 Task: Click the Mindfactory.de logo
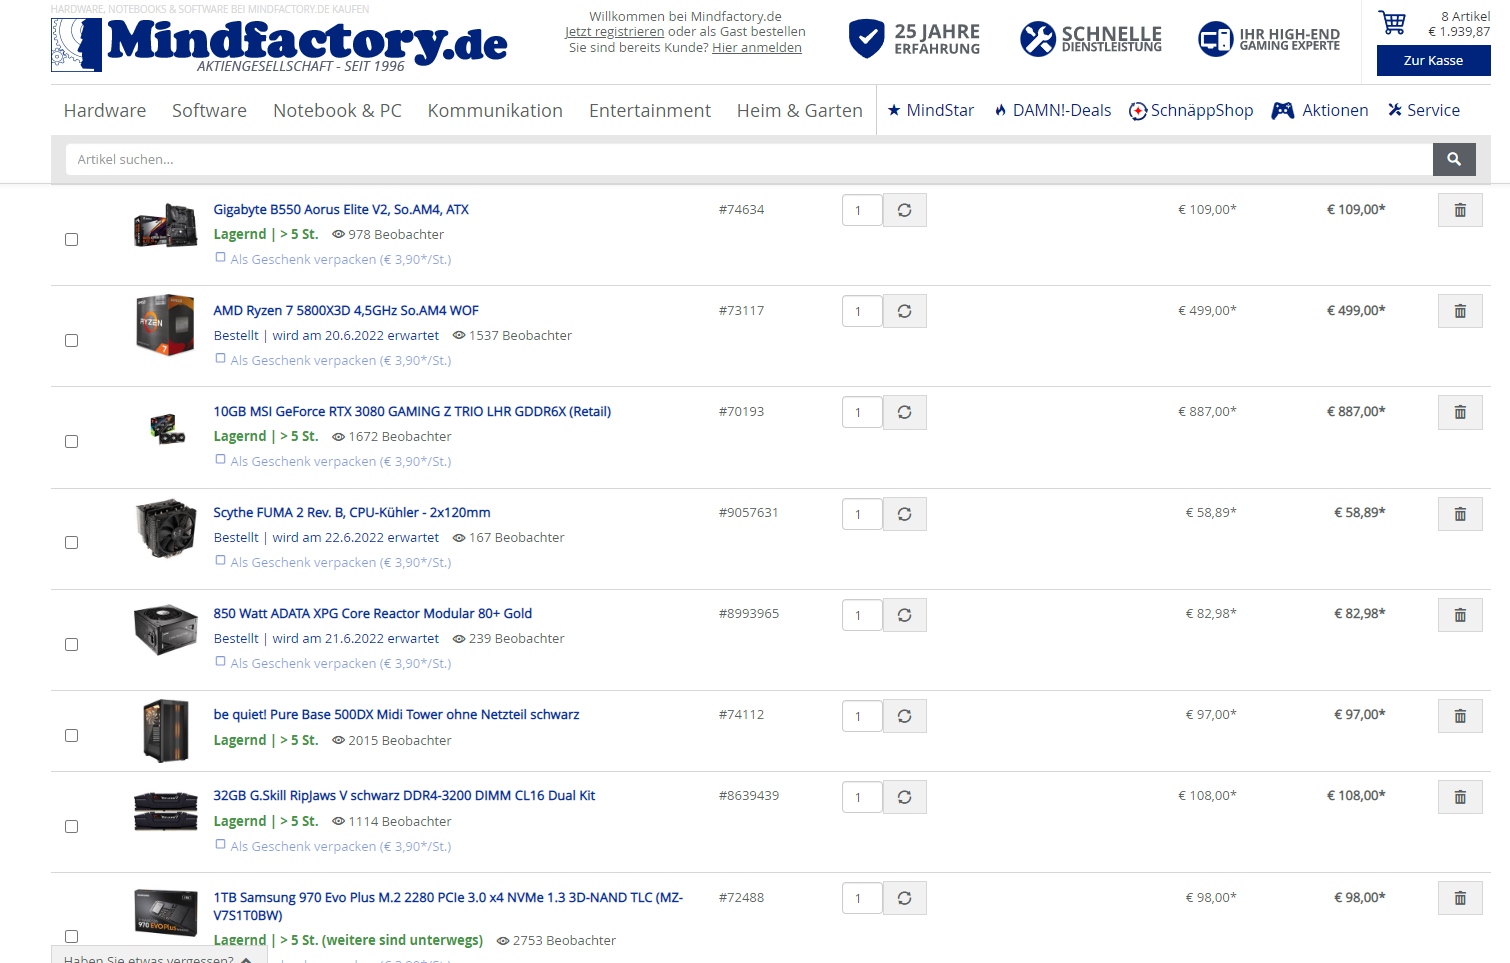click(x=279, y=45)
